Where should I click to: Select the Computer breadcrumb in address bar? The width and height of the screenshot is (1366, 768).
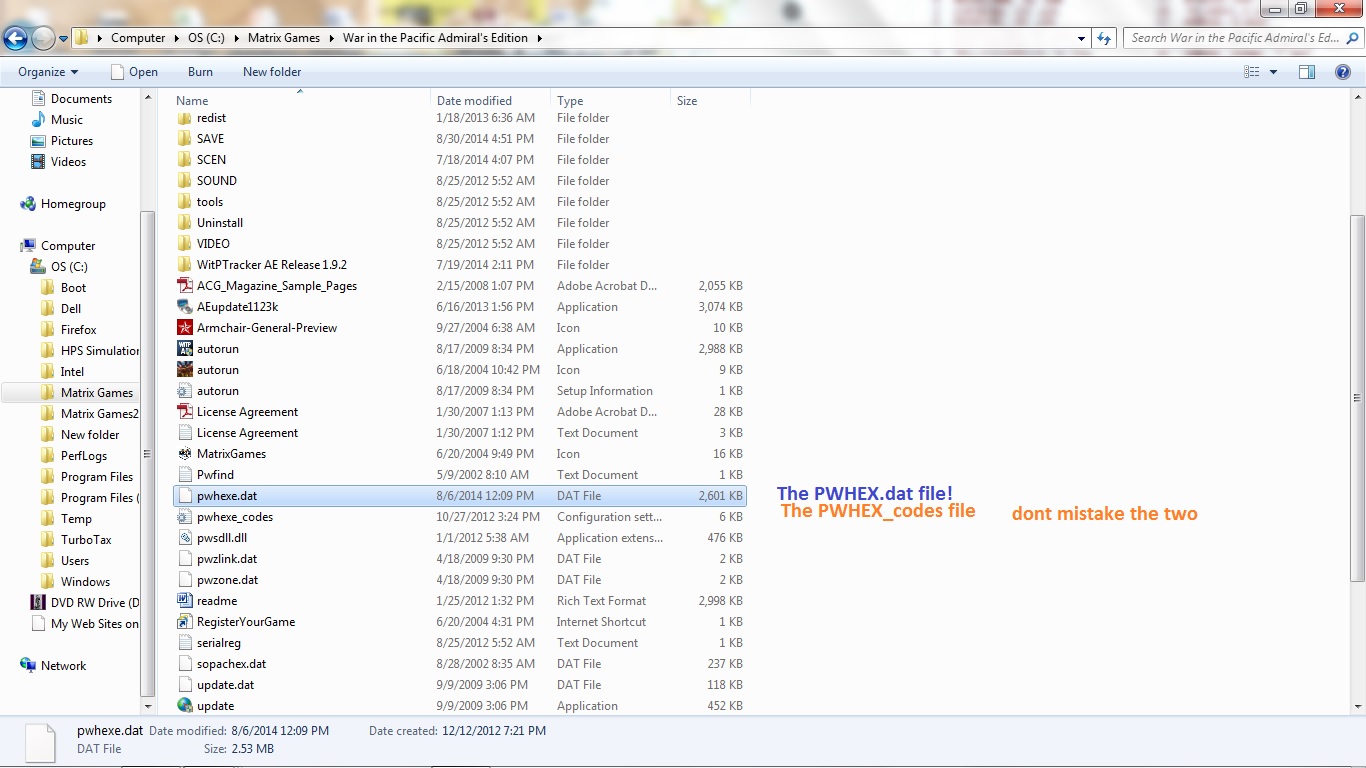[138, 38]
